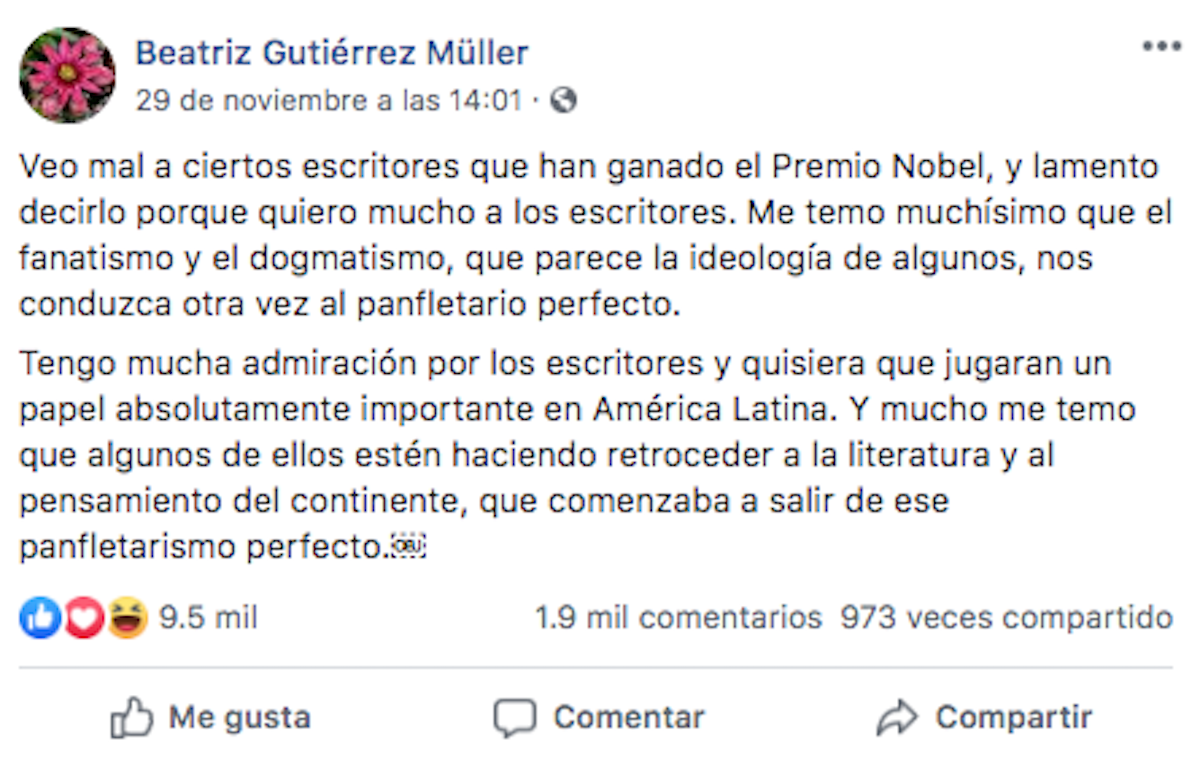Click the paragraph starting with "Tengo mucha admiración"
1200x766 pixels.
(565, 456)
